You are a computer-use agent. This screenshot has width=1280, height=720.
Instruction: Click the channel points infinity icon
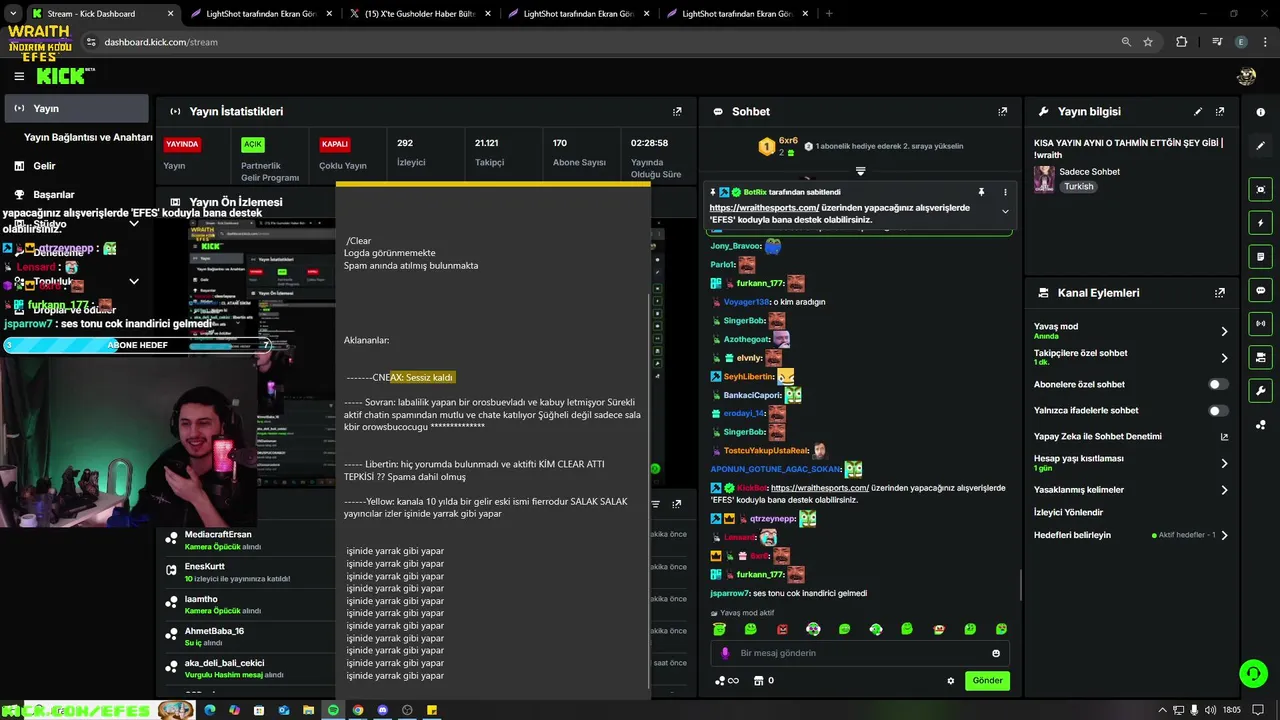(x=727, y=681)
